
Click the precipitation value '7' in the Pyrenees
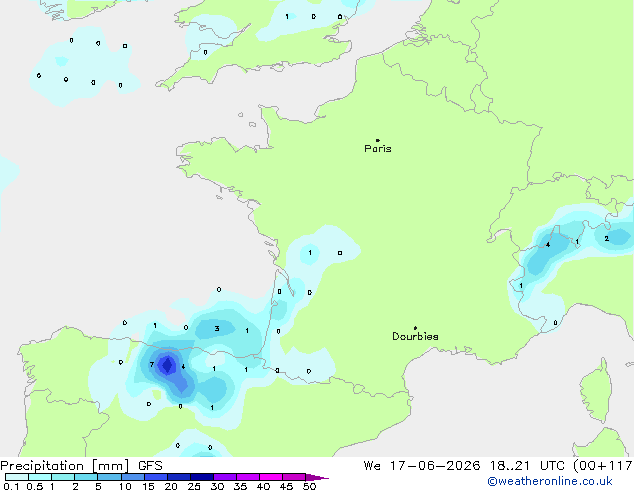pyautogui.click(x=152, y=365)
